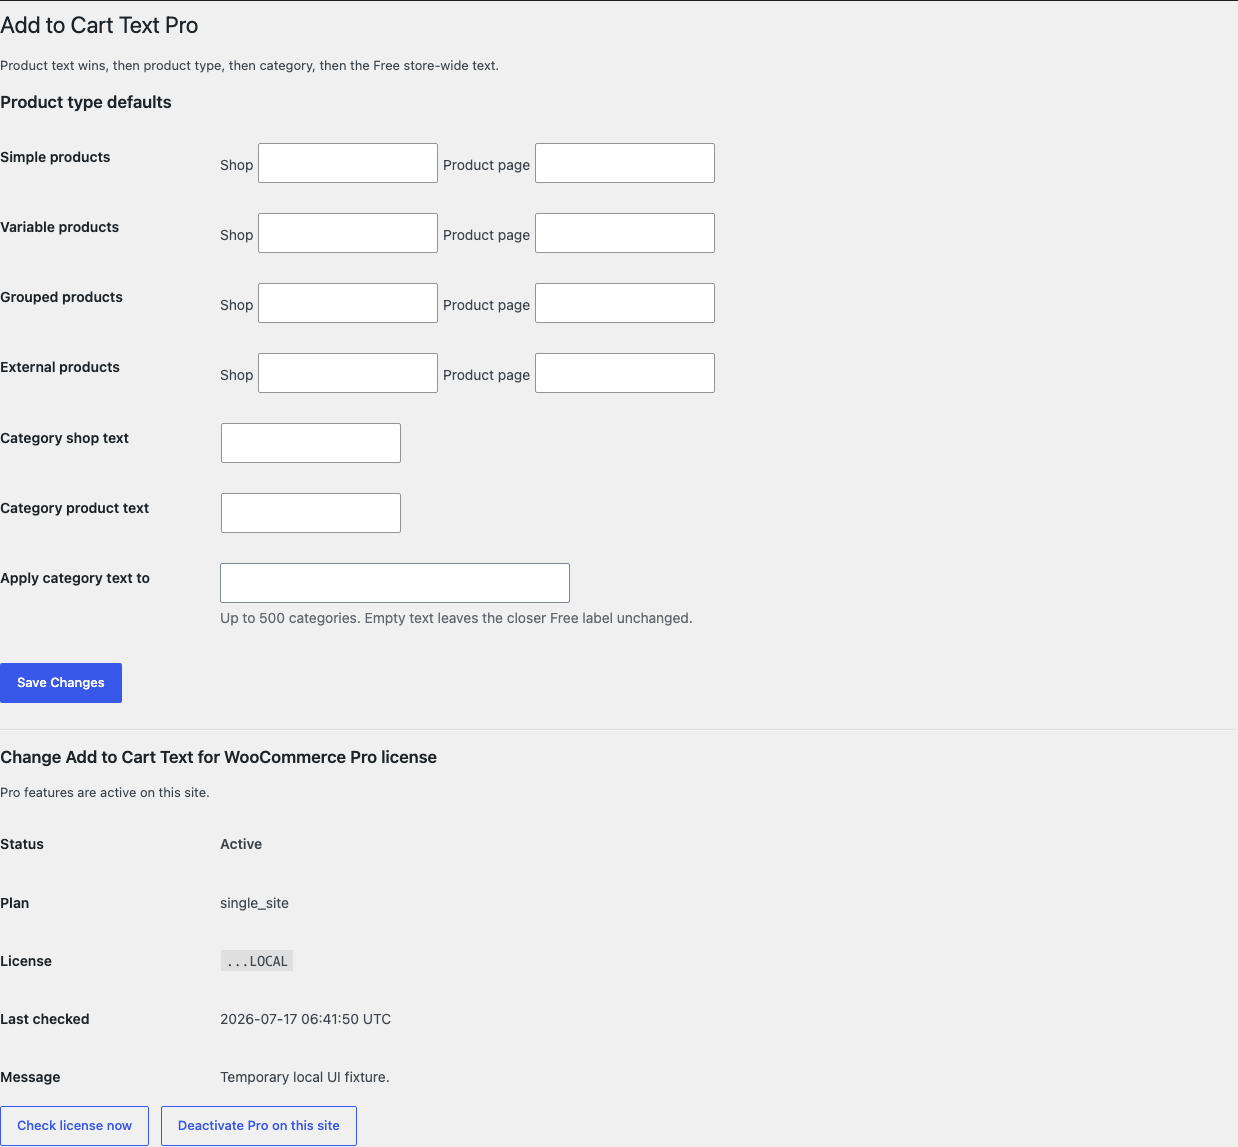The width and height of the screenshot is (1238, 1147).
Task: Click Deactivate Pro on this site
Action: point(259,1126)
